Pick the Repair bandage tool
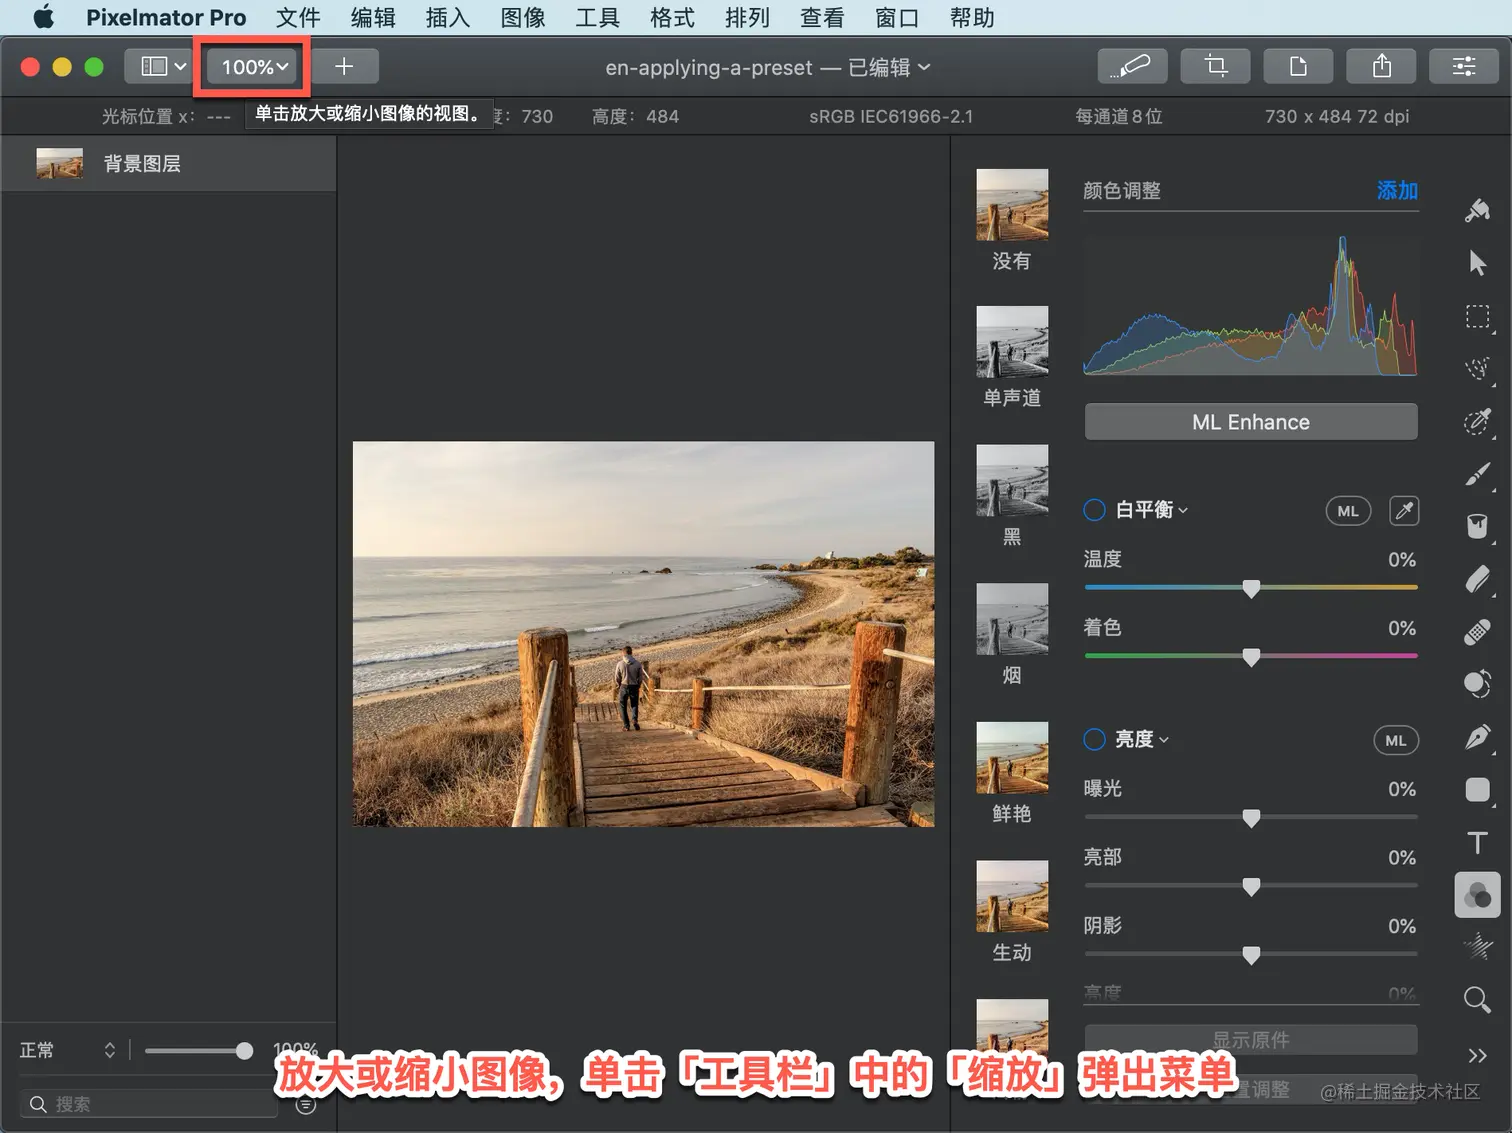The width and height of the screenshot is (1512, 1133). click(x=1477, y=632)
